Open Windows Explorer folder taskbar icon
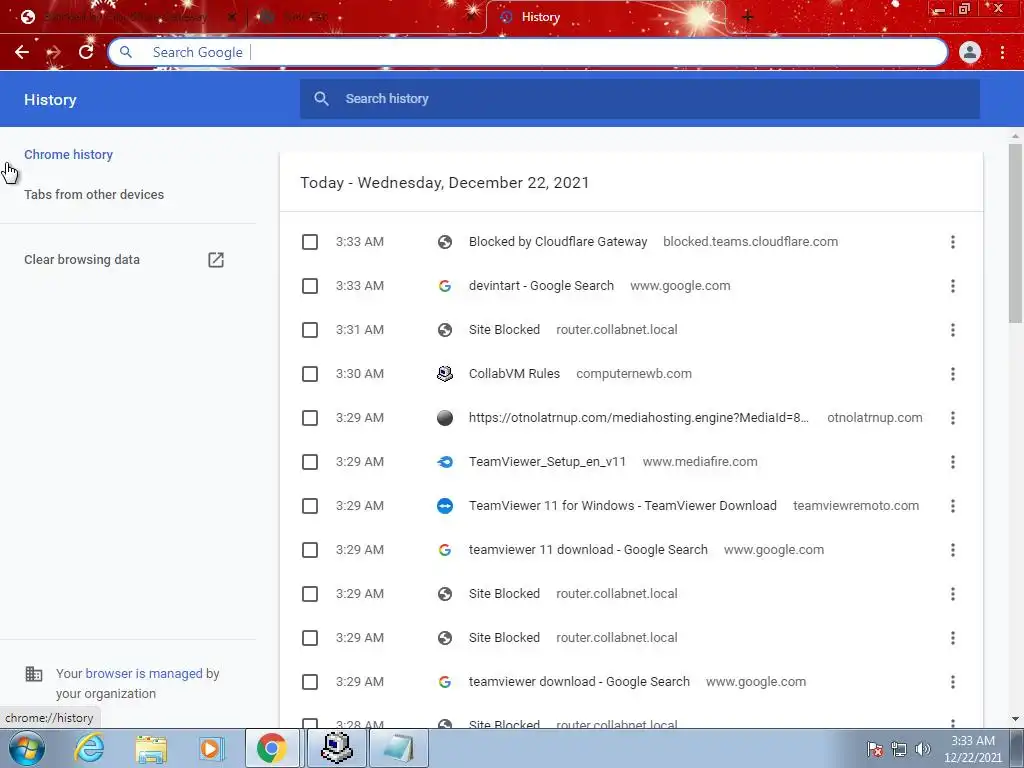This screenshot has height=768, width=1024. tap(151, 748)
